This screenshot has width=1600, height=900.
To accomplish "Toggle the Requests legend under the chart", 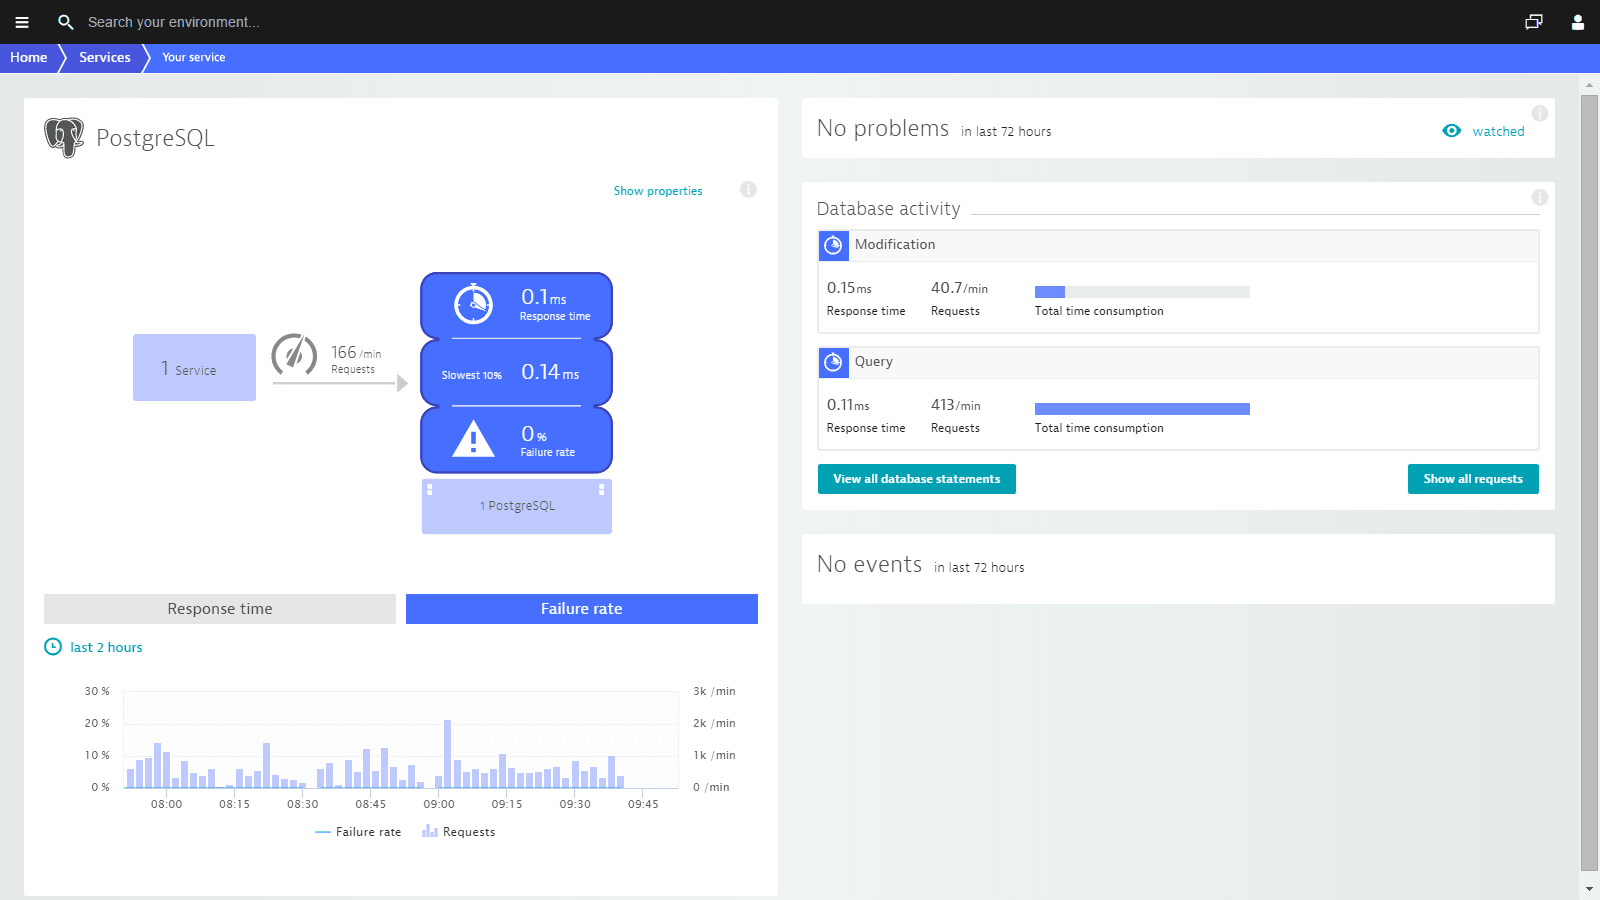I will [458, 831].
